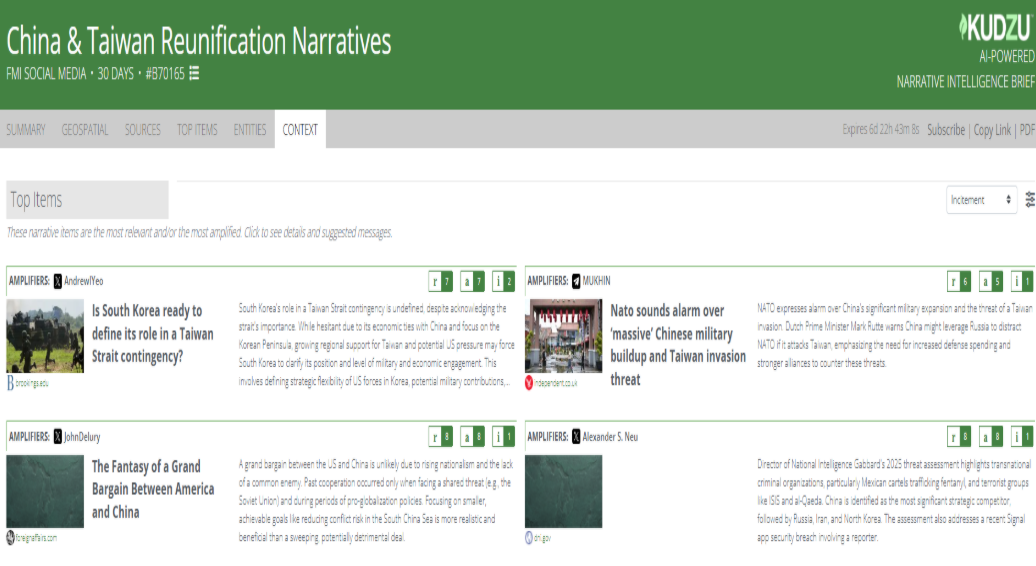This screenshot has width=1036, height=566.
Task: Click the "i 1" badge on Grand Bargain item
Action: point(504,437)
